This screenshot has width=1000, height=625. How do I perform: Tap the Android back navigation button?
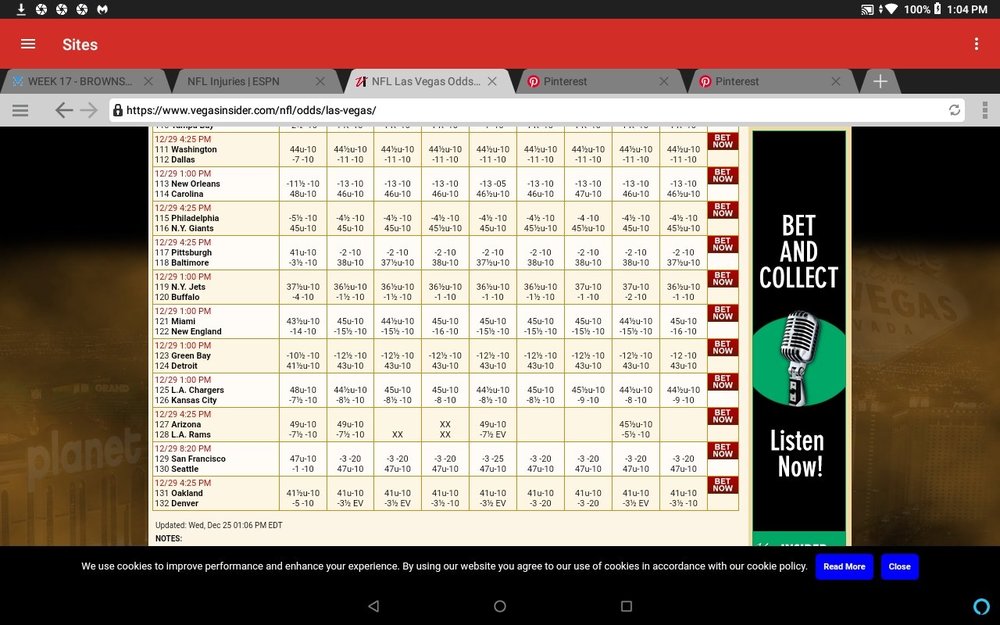[x=374, y=606]
